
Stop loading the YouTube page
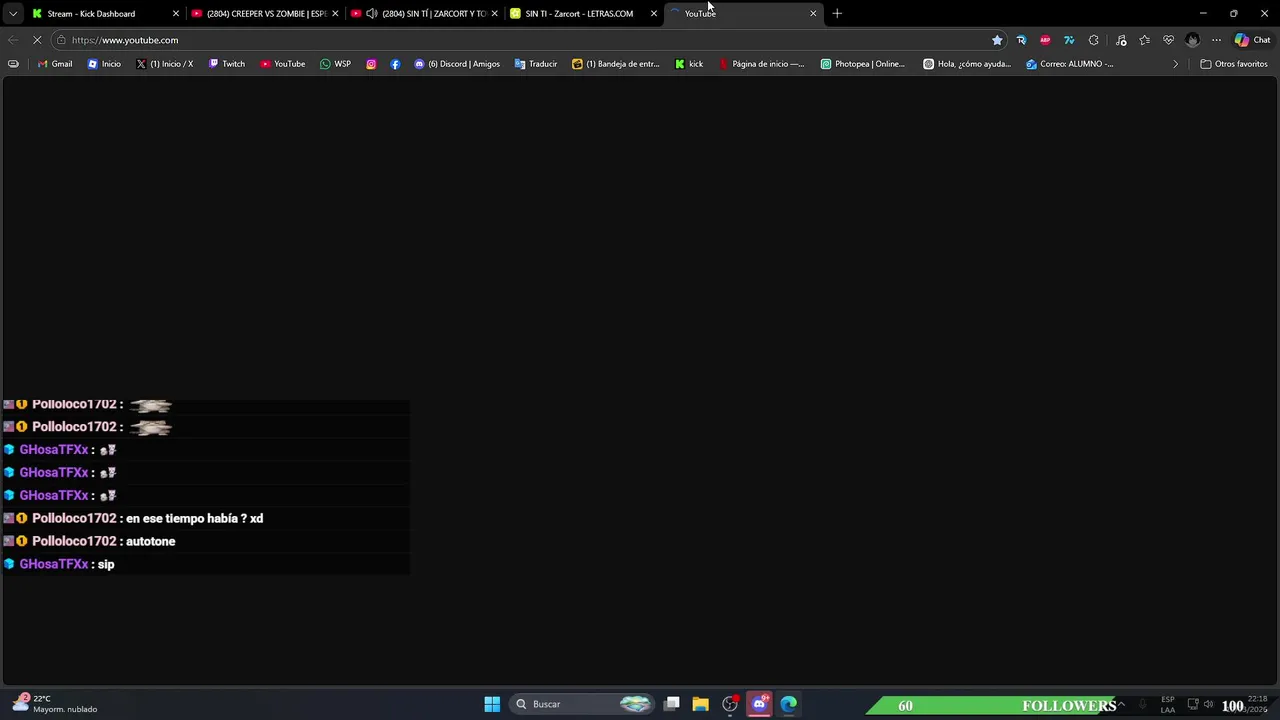click(x=37, y=40)
